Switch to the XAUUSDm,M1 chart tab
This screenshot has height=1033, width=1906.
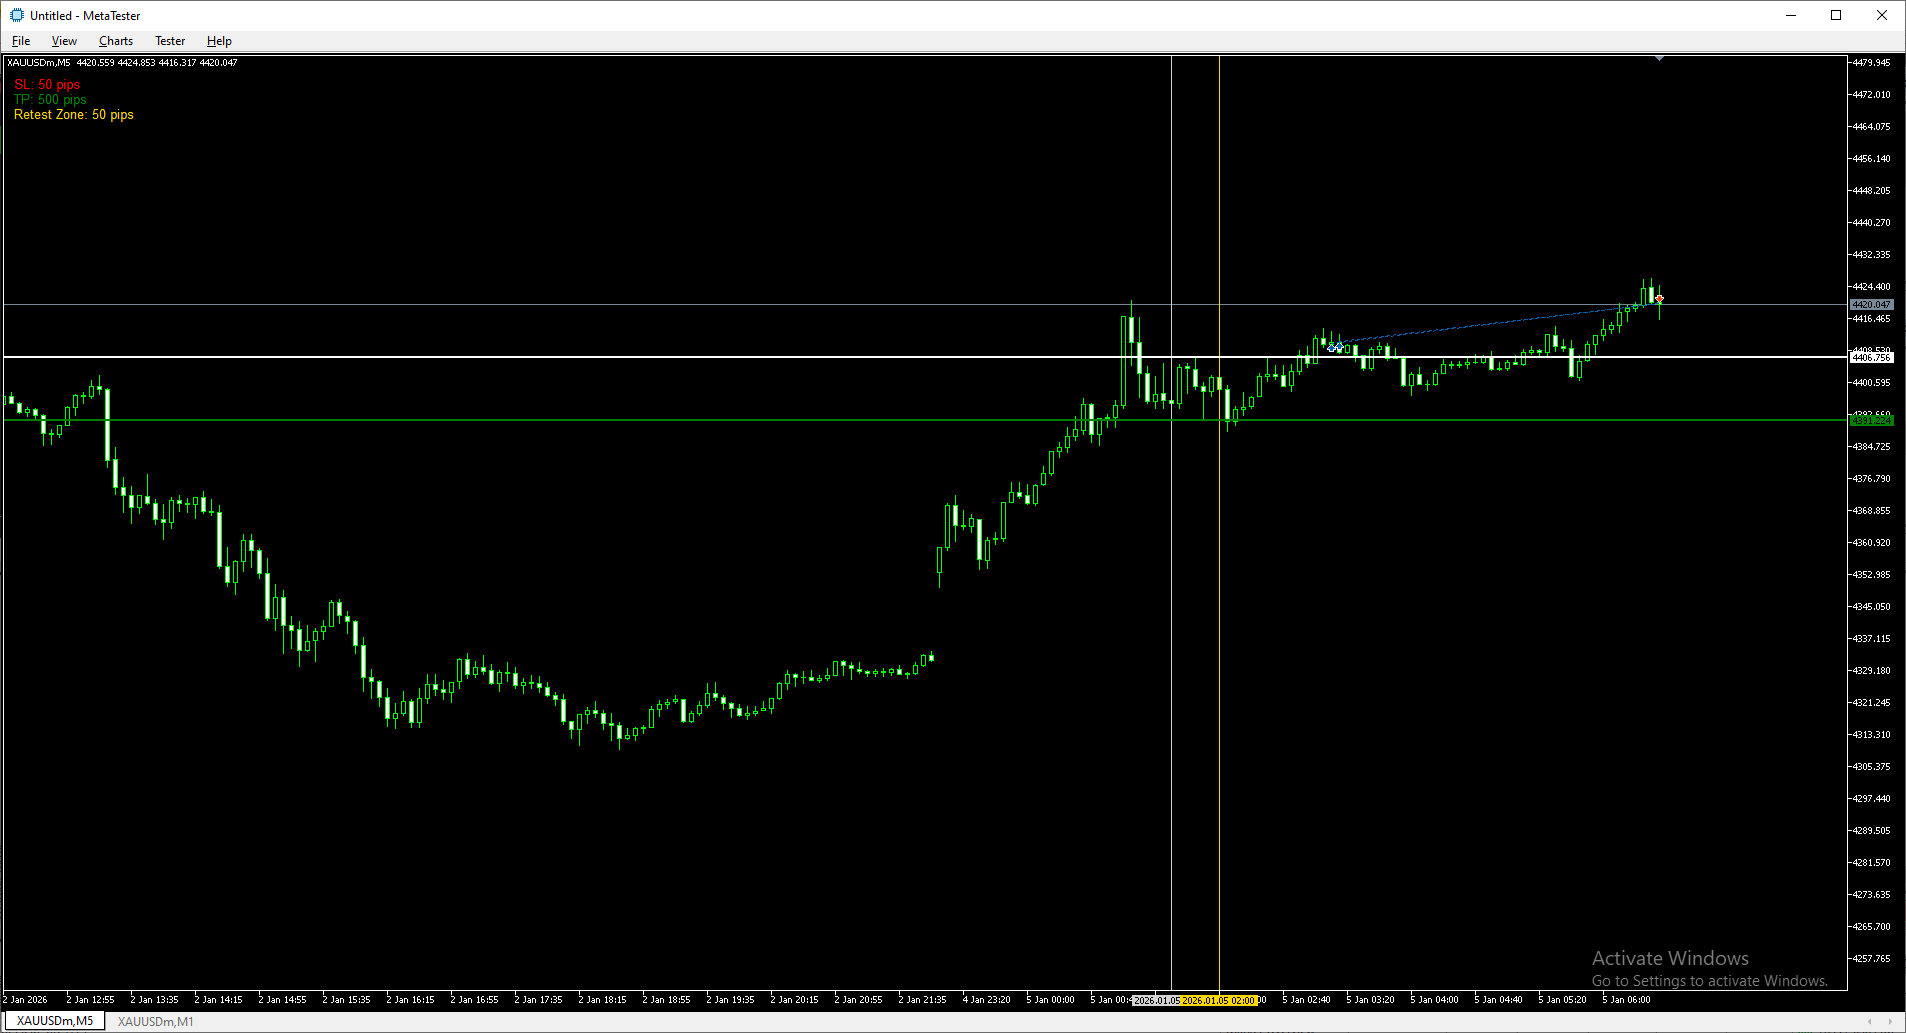click(x=156, y=1021)
